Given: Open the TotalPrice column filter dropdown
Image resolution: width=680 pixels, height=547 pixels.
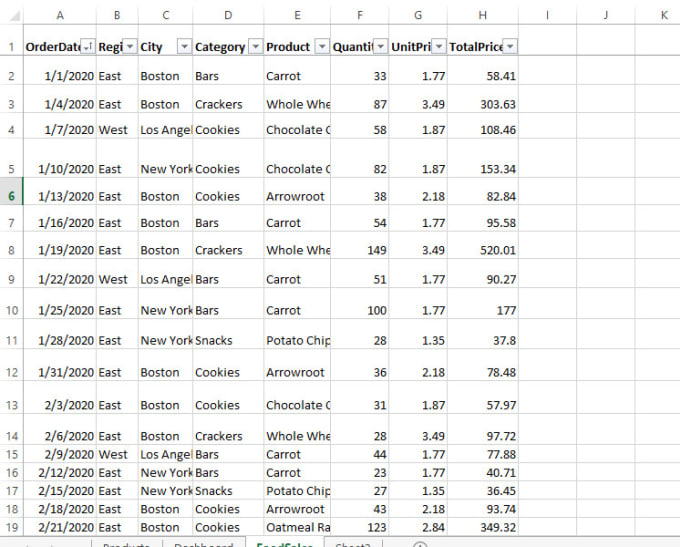Looking at the screenshot, I should click(x=510, y=46).
